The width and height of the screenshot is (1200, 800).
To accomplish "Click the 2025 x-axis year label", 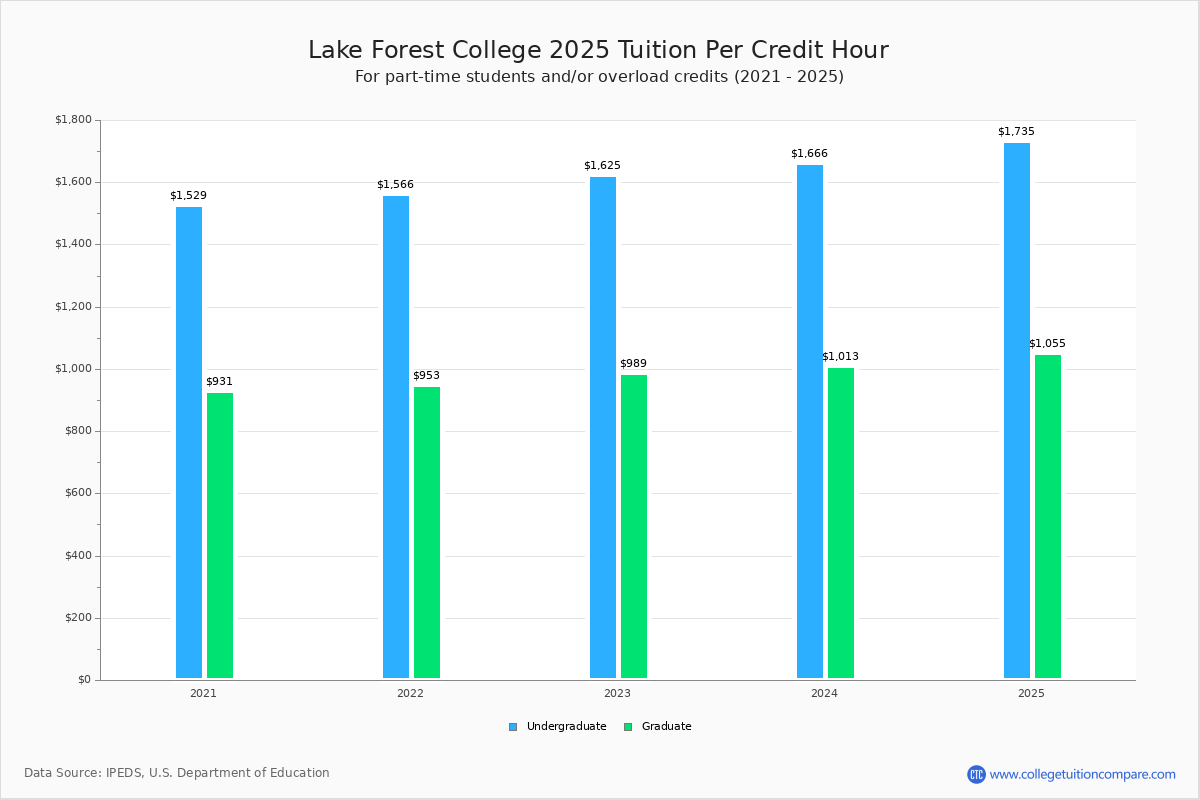I will click(x=1031, y=693).
